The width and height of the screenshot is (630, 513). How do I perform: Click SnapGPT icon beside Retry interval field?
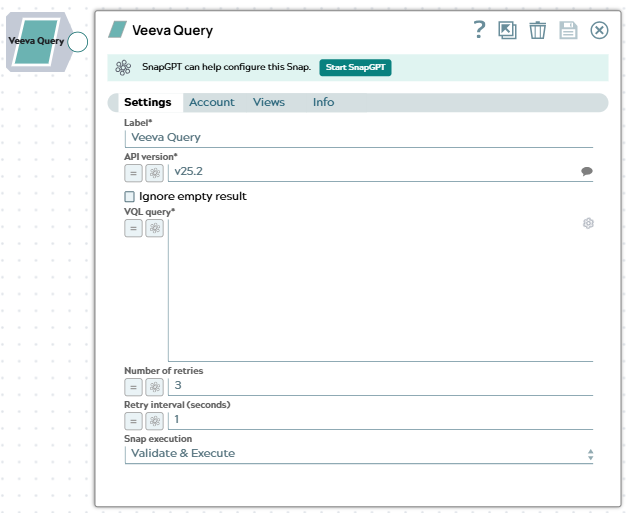coord(154,421)
